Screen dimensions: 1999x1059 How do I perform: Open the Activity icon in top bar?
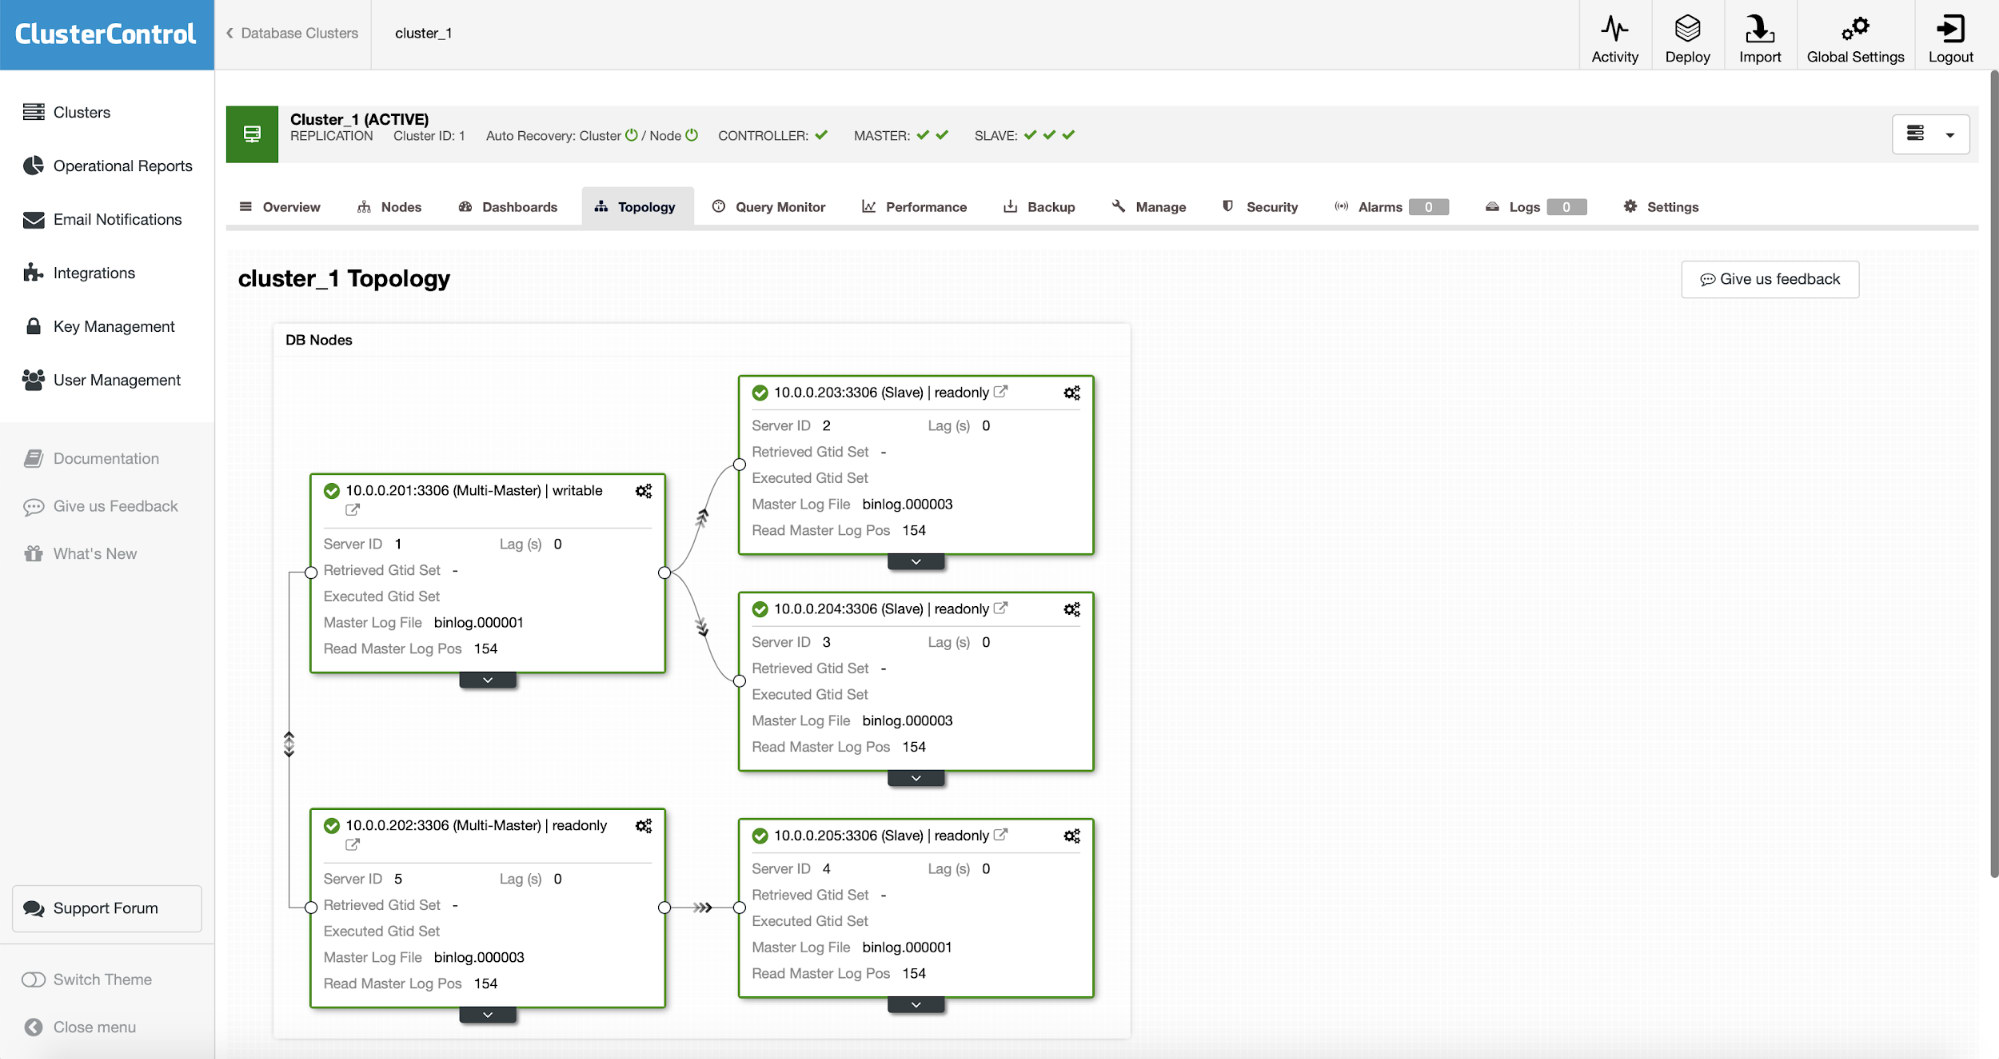pos(1614,38)
